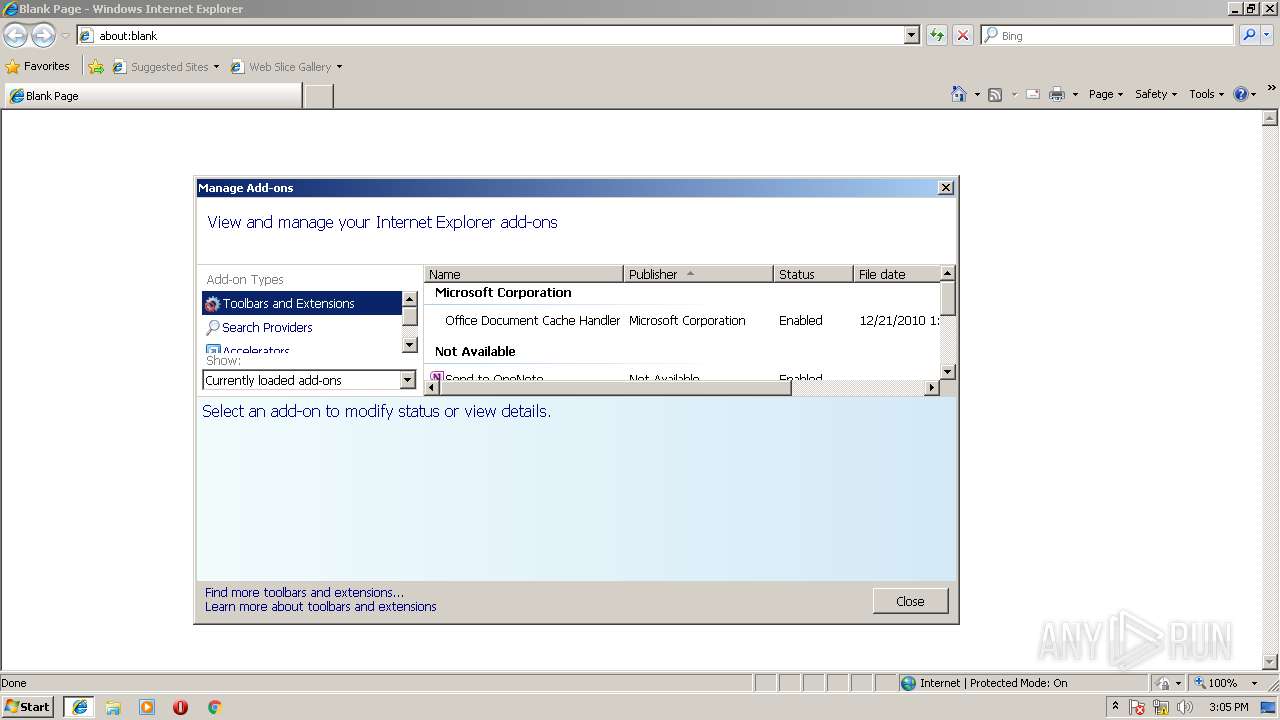Open the recent pages dropdown arrow

[65, 36]
